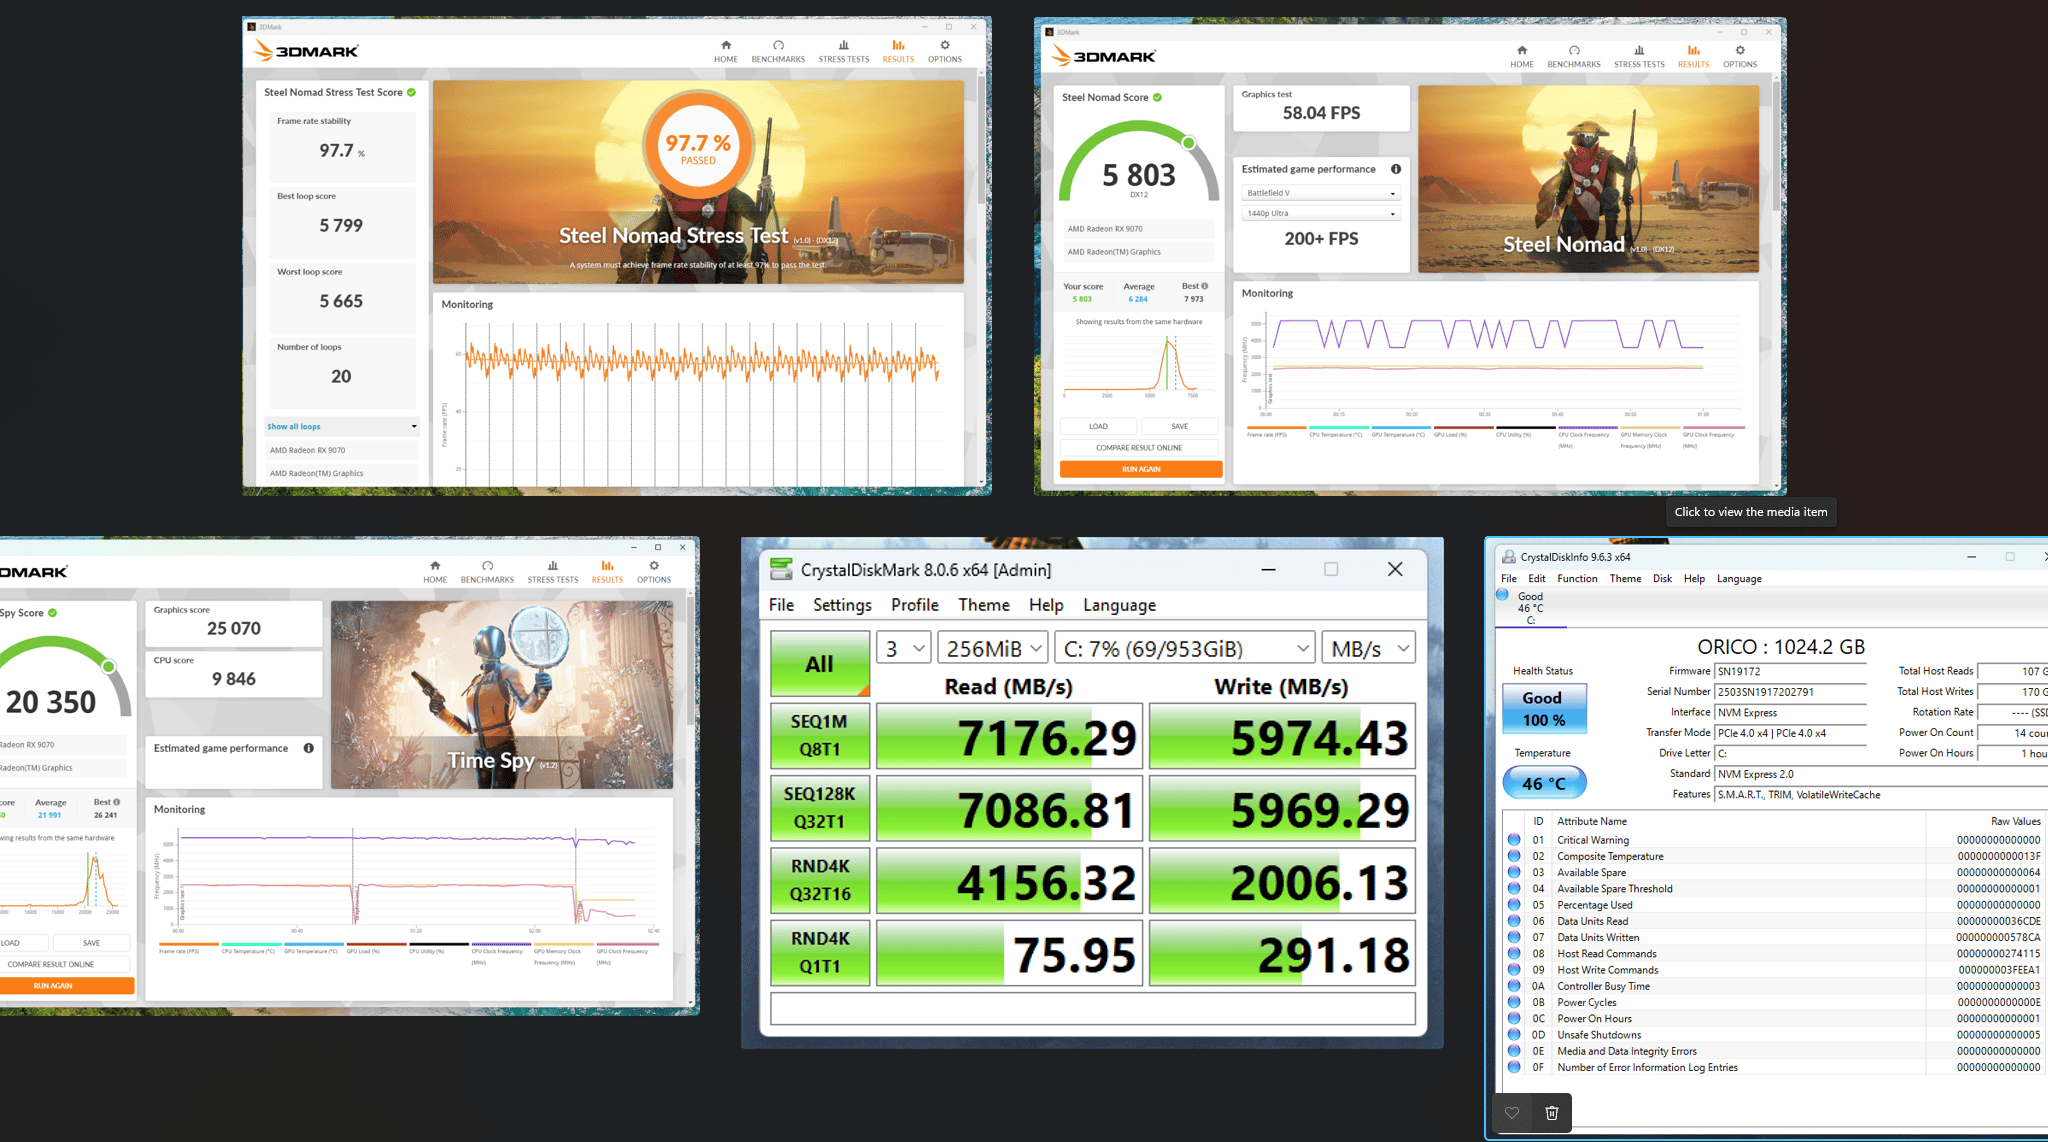Viewport: 2048px width, 1142px height.
Task: Click the info icon beside Battlefield V game performance
Action: pyautogui.click(x=1395, y=169)
